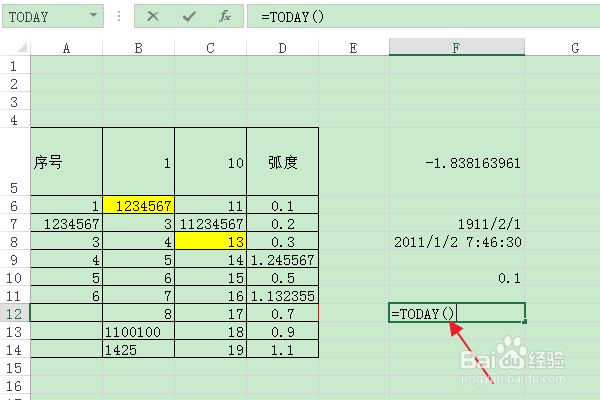600x400 pixels.
Task: Select row 9 header
Action: pos(15,259)
